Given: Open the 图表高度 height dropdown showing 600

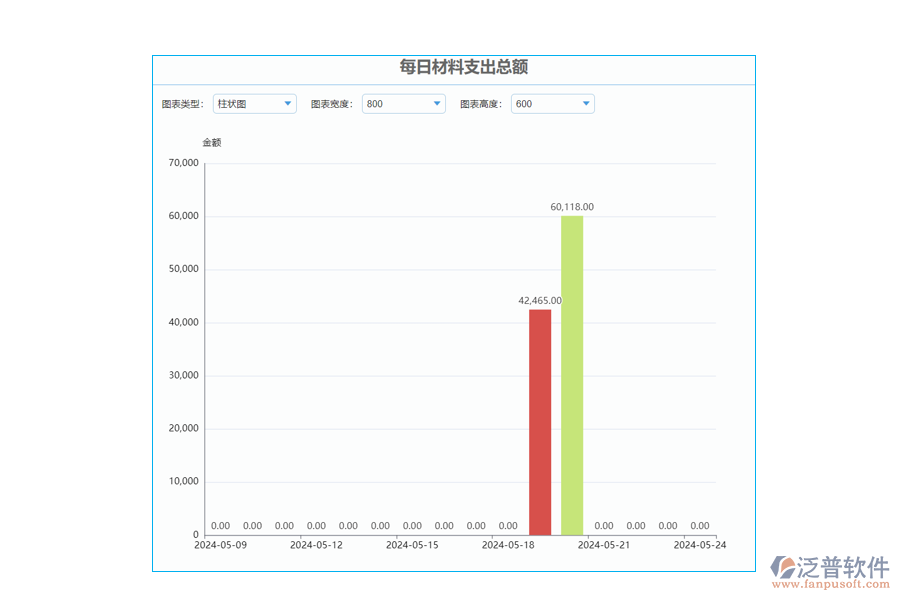Looking at the screenshot, I should [x=552, y=103].
